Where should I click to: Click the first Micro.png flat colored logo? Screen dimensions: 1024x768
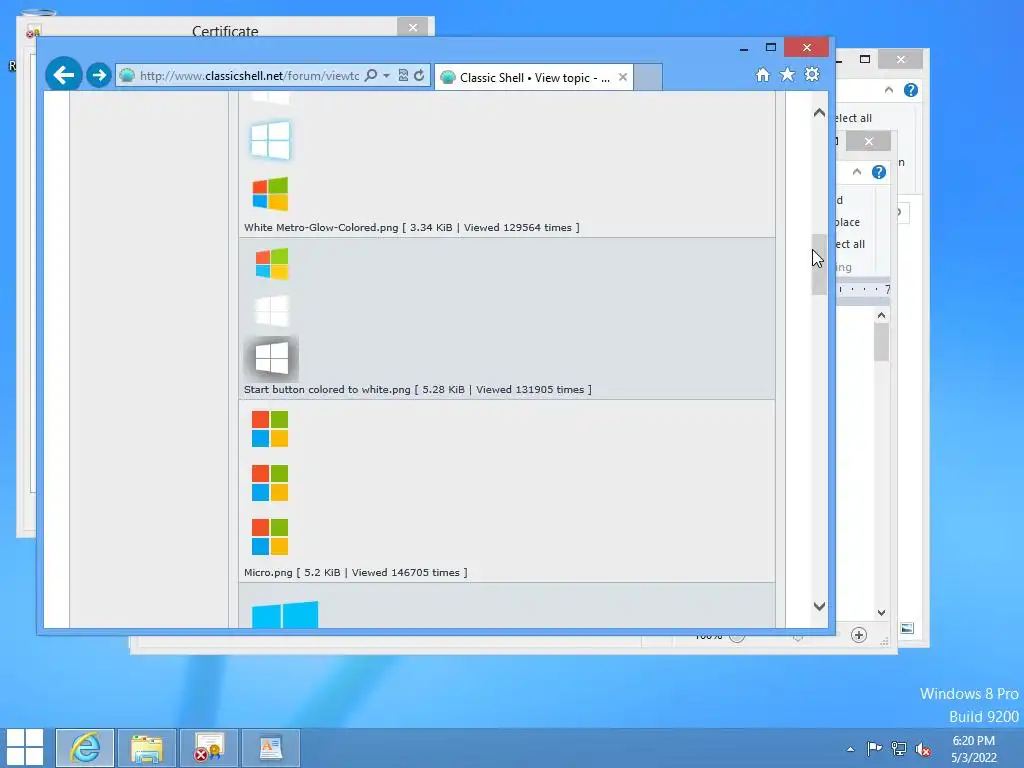[x=270, y=429]
